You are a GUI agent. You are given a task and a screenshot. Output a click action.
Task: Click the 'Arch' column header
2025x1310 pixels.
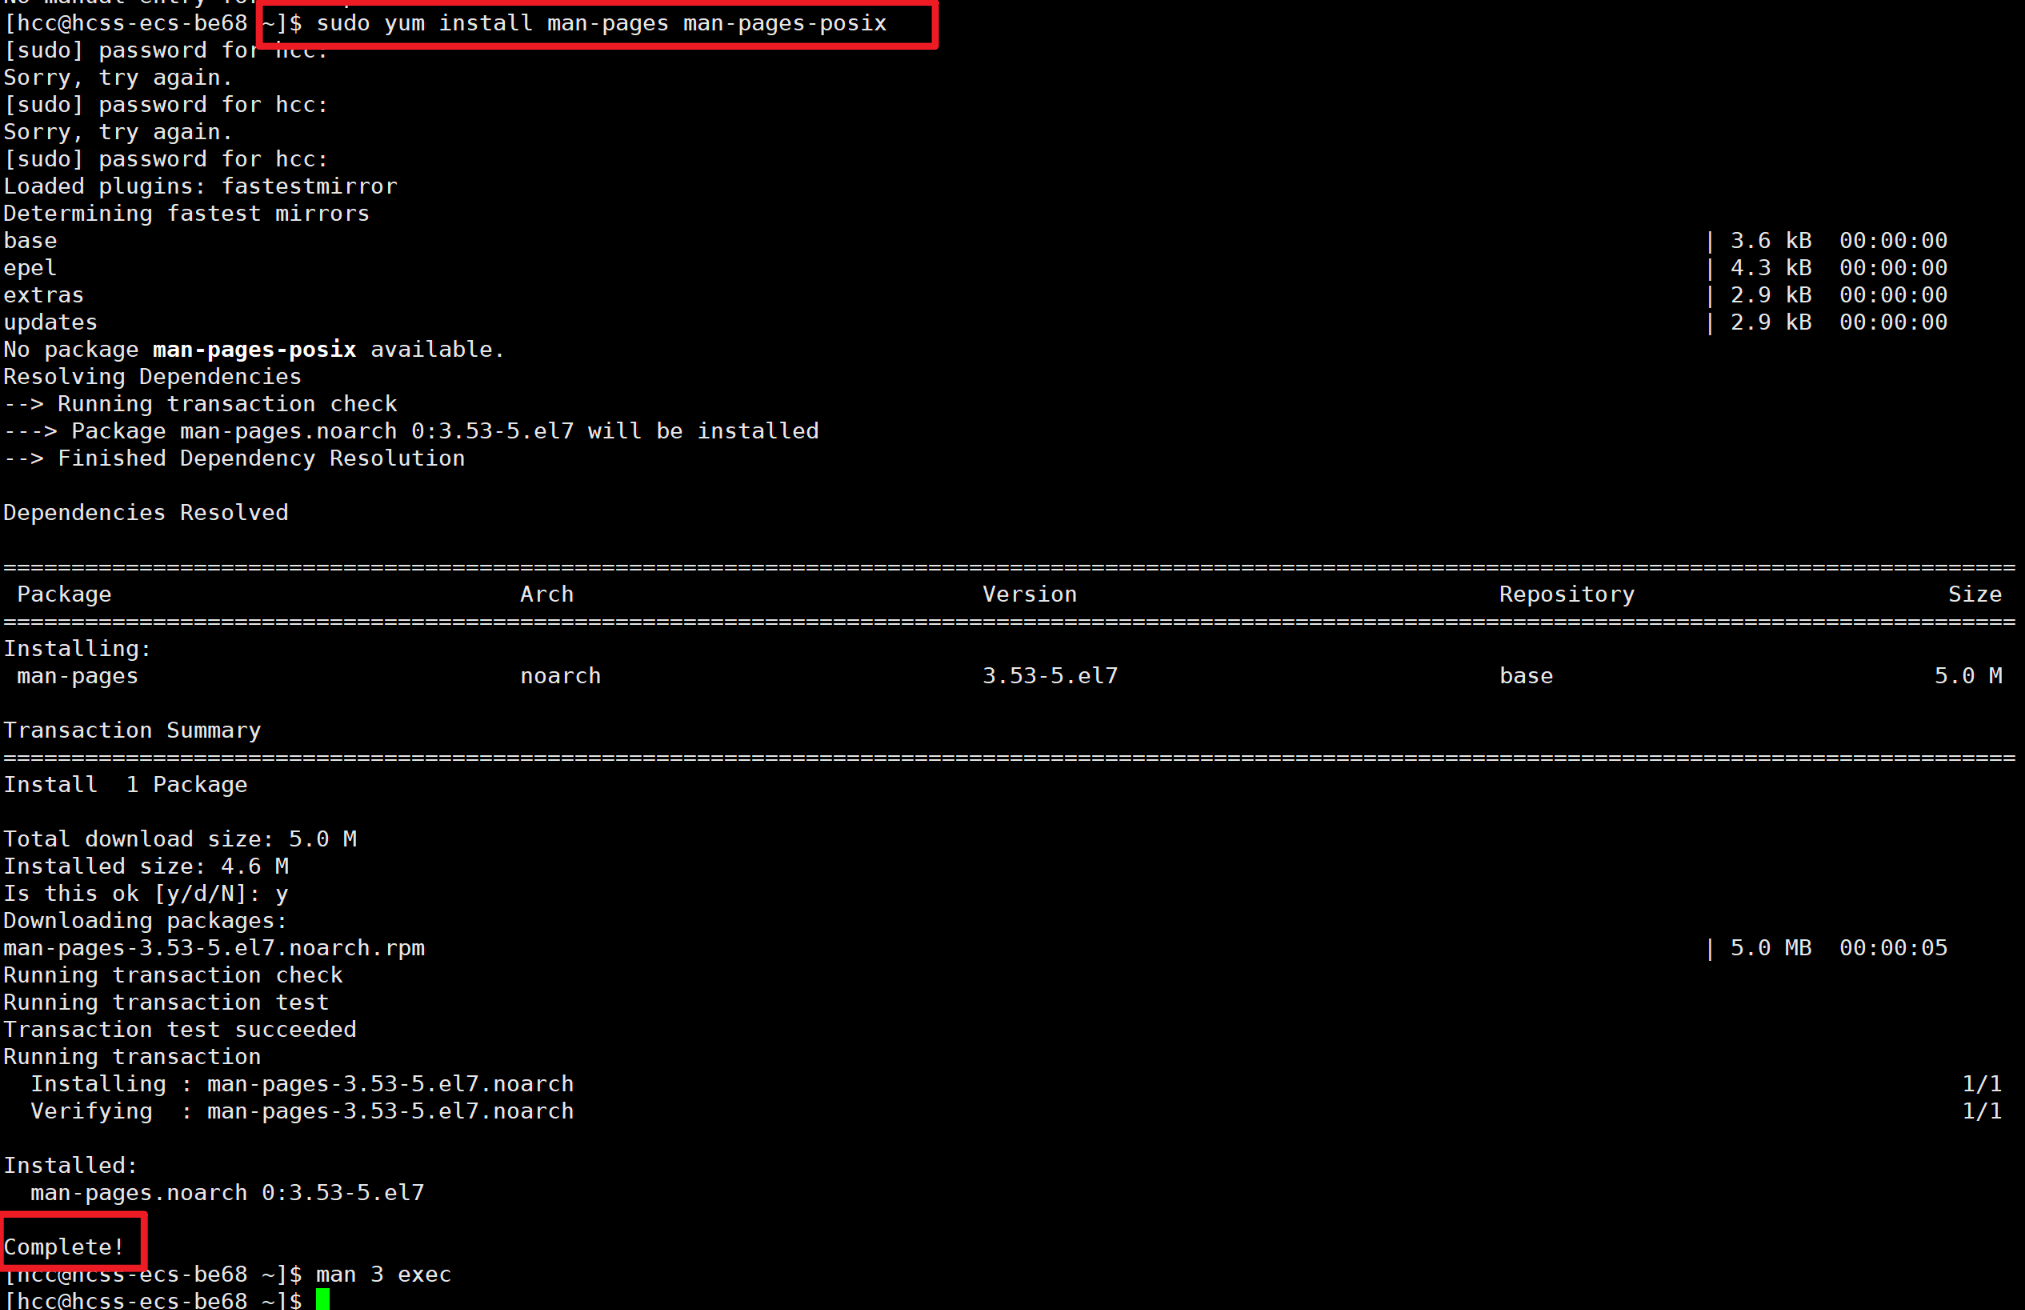point(546,594)
